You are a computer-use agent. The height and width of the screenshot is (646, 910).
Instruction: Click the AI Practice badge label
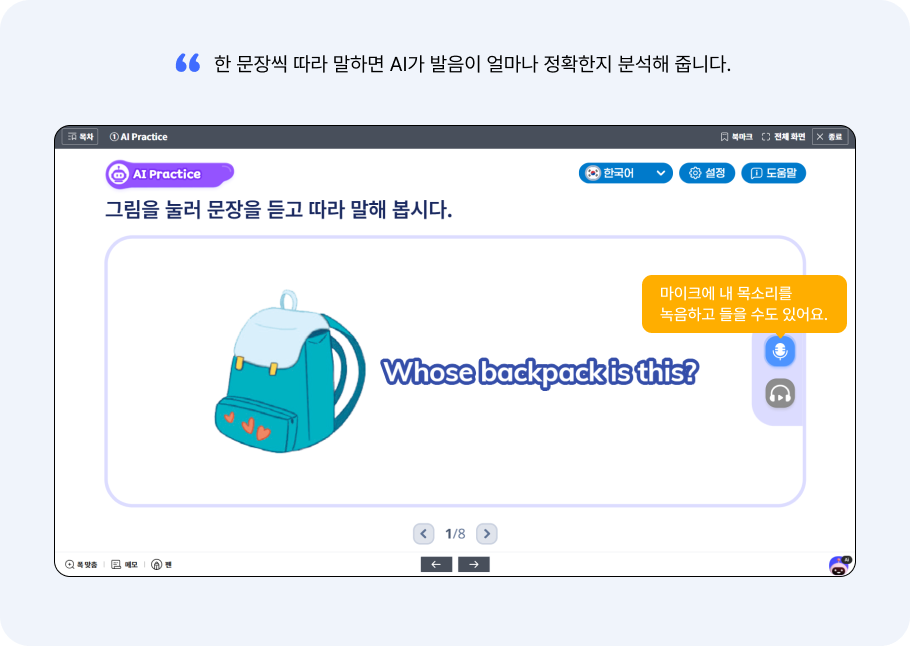point(169,174)
